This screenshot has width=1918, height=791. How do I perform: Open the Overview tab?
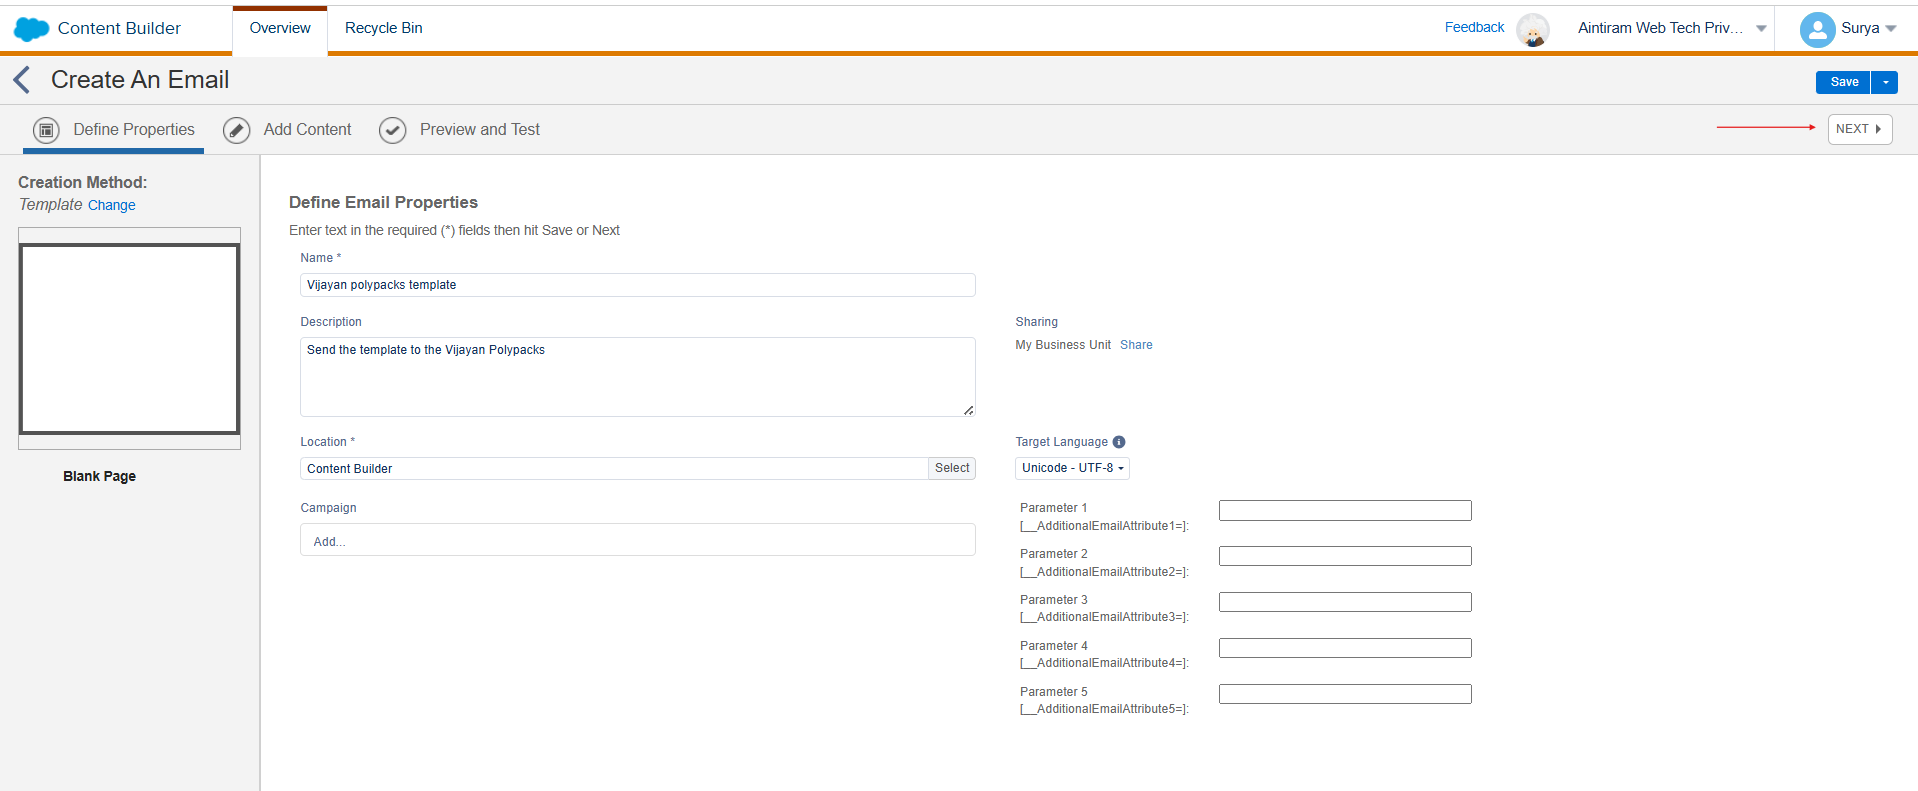(280, 28)
